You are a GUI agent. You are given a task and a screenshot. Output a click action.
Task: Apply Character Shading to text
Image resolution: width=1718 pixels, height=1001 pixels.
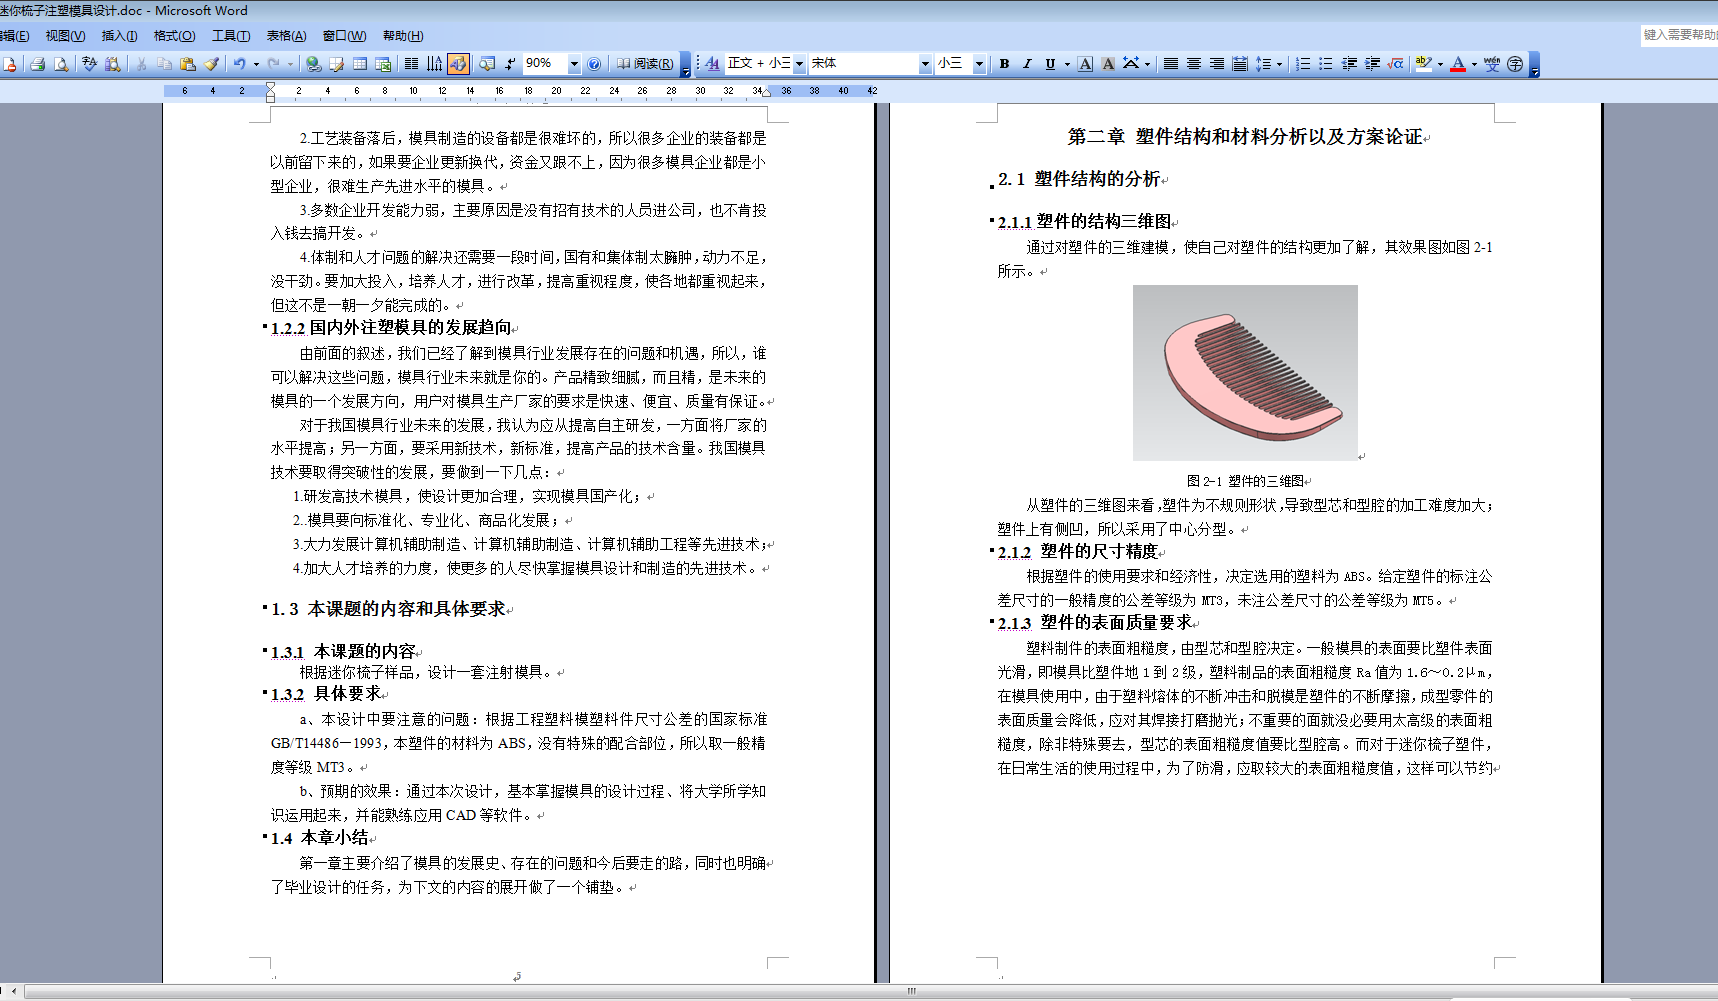click(x=1108, y=64)
